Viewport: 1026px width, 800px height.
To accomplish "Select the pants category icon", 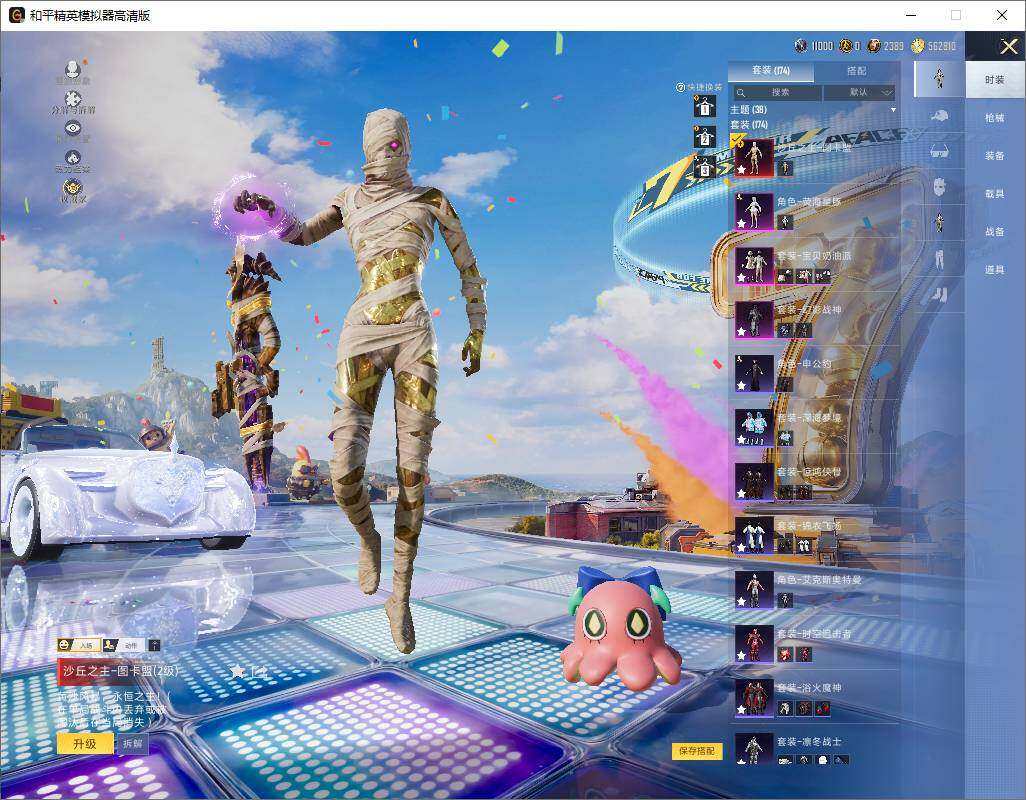I will pyautogui.click(x=939, y=258).
